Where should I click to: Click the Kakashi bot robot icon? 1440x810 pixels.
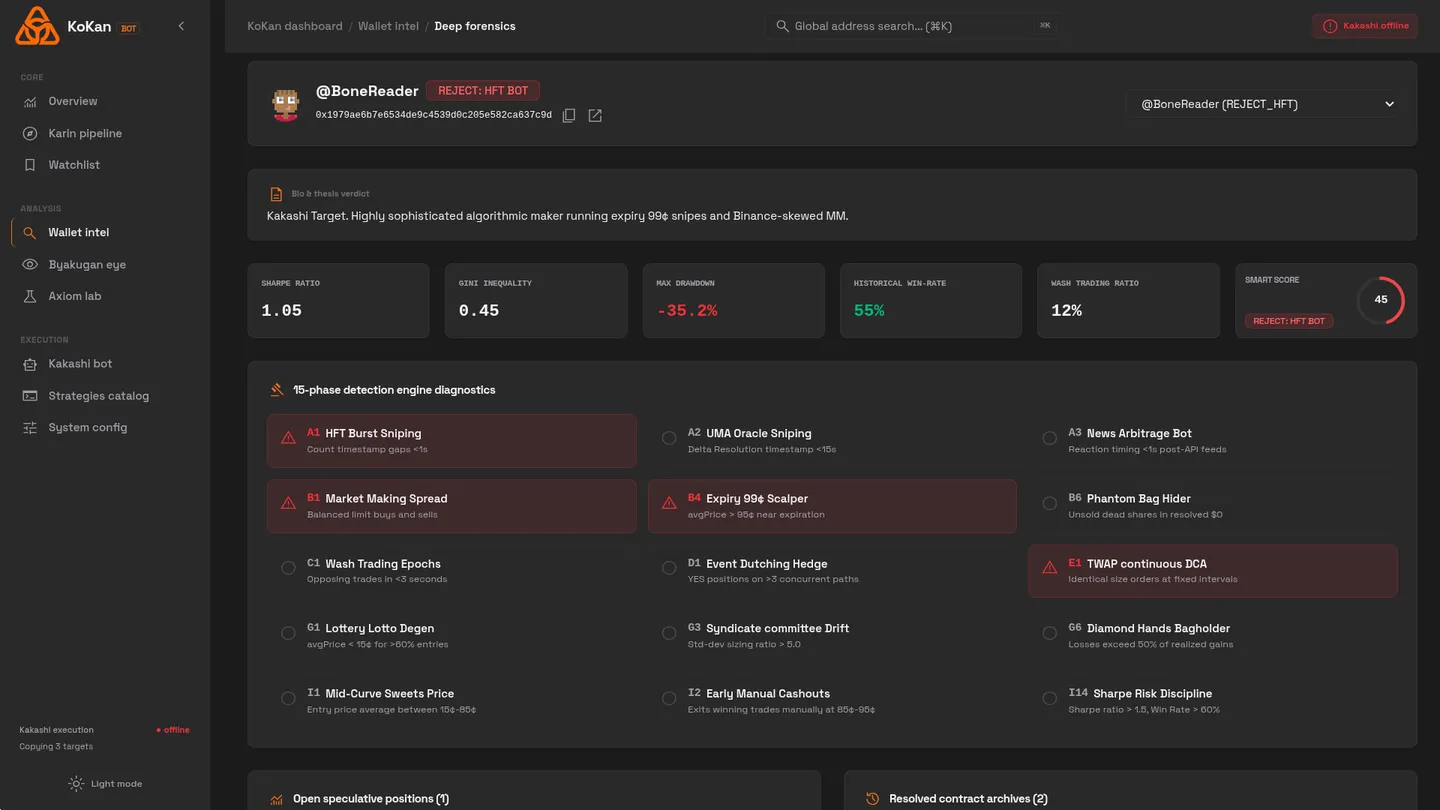point(30,364)
